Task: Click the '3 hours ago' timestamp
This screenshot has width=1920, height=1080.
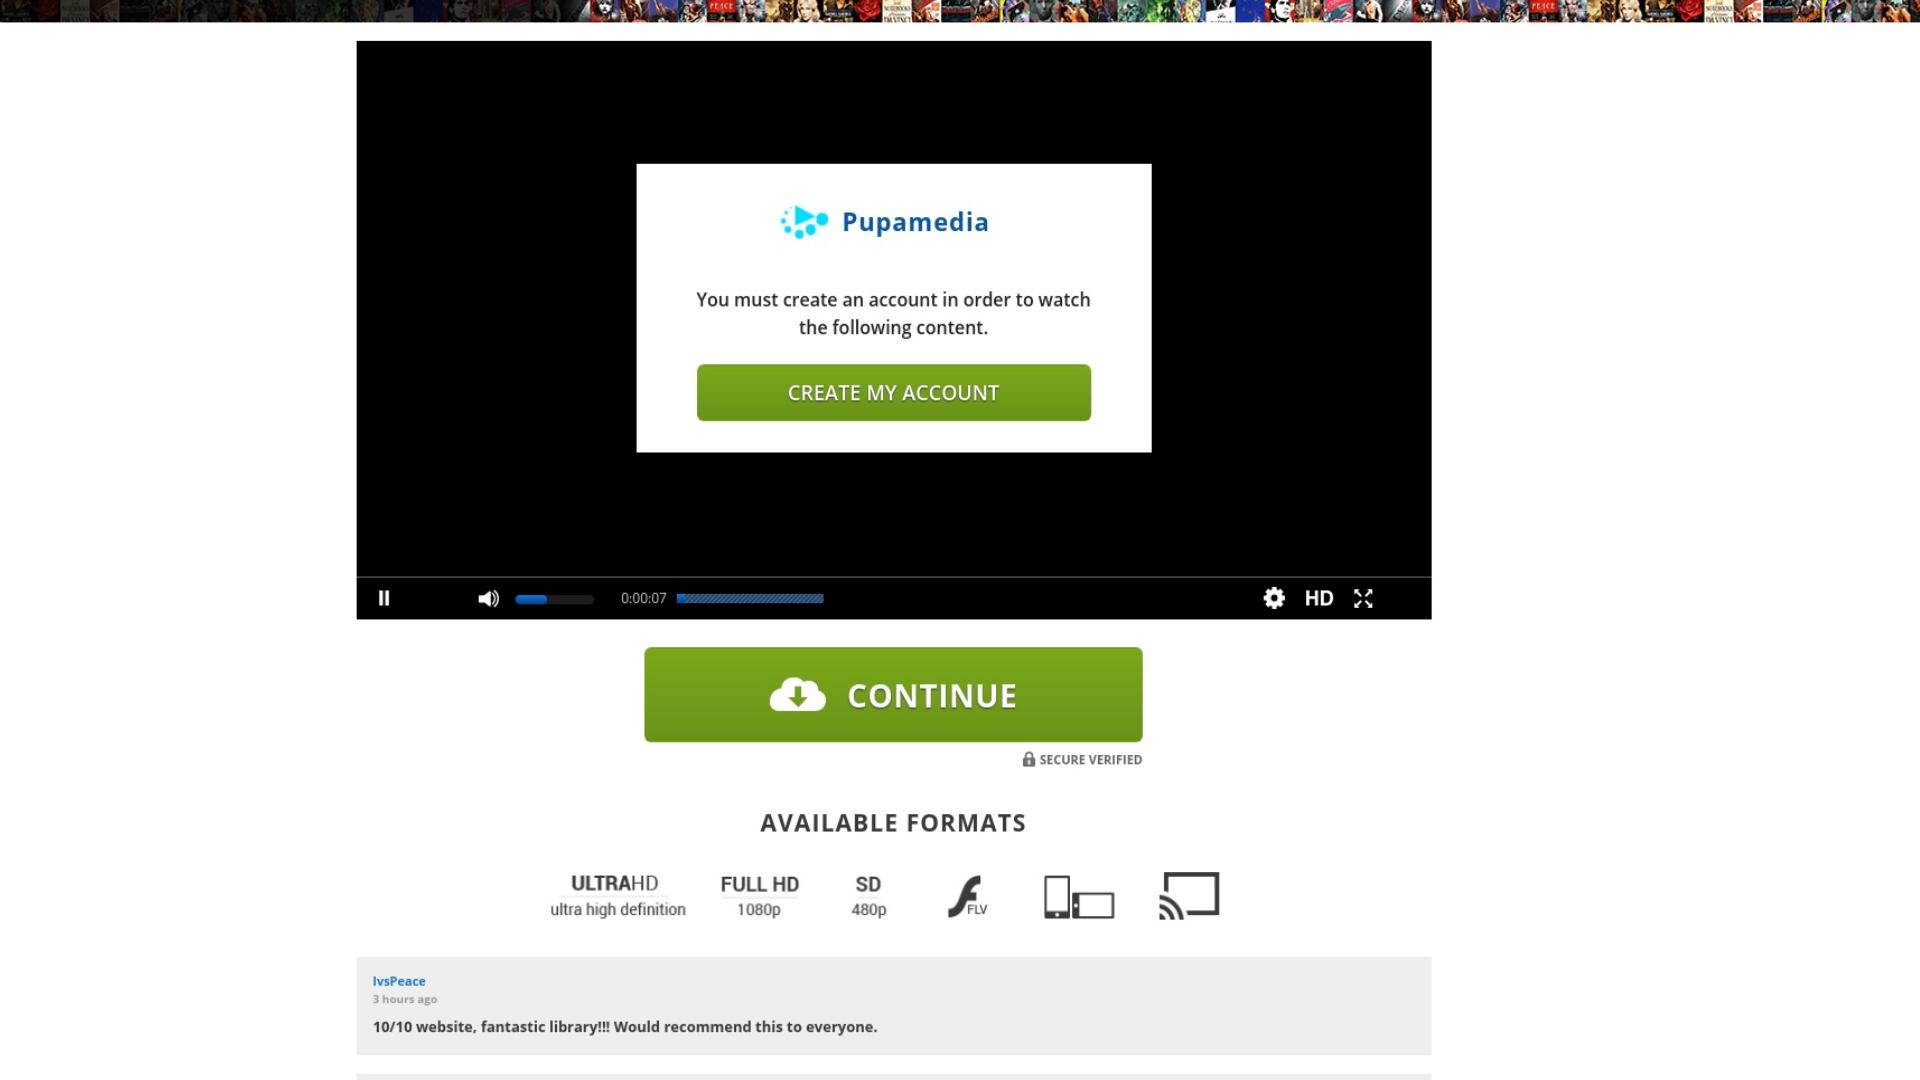Action: [405, 999]
